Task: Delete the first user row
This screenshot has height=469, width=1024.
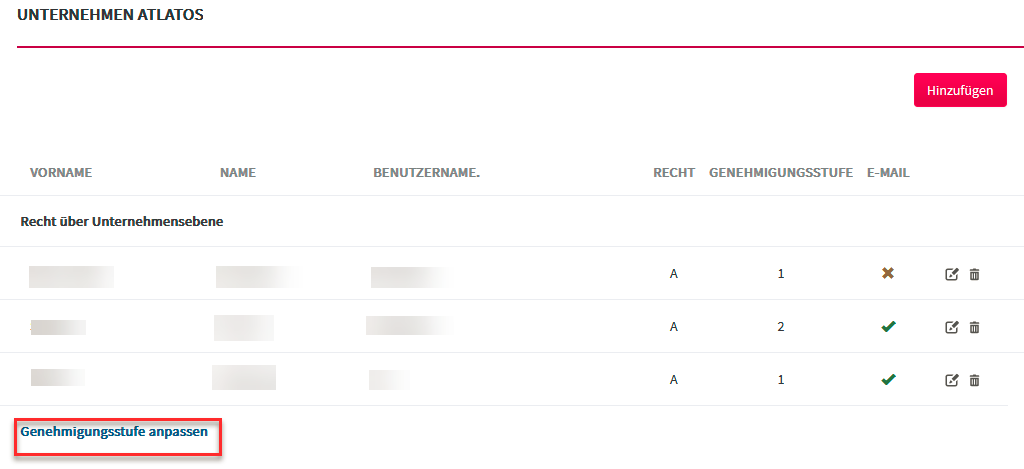Action: pos(974,274)
